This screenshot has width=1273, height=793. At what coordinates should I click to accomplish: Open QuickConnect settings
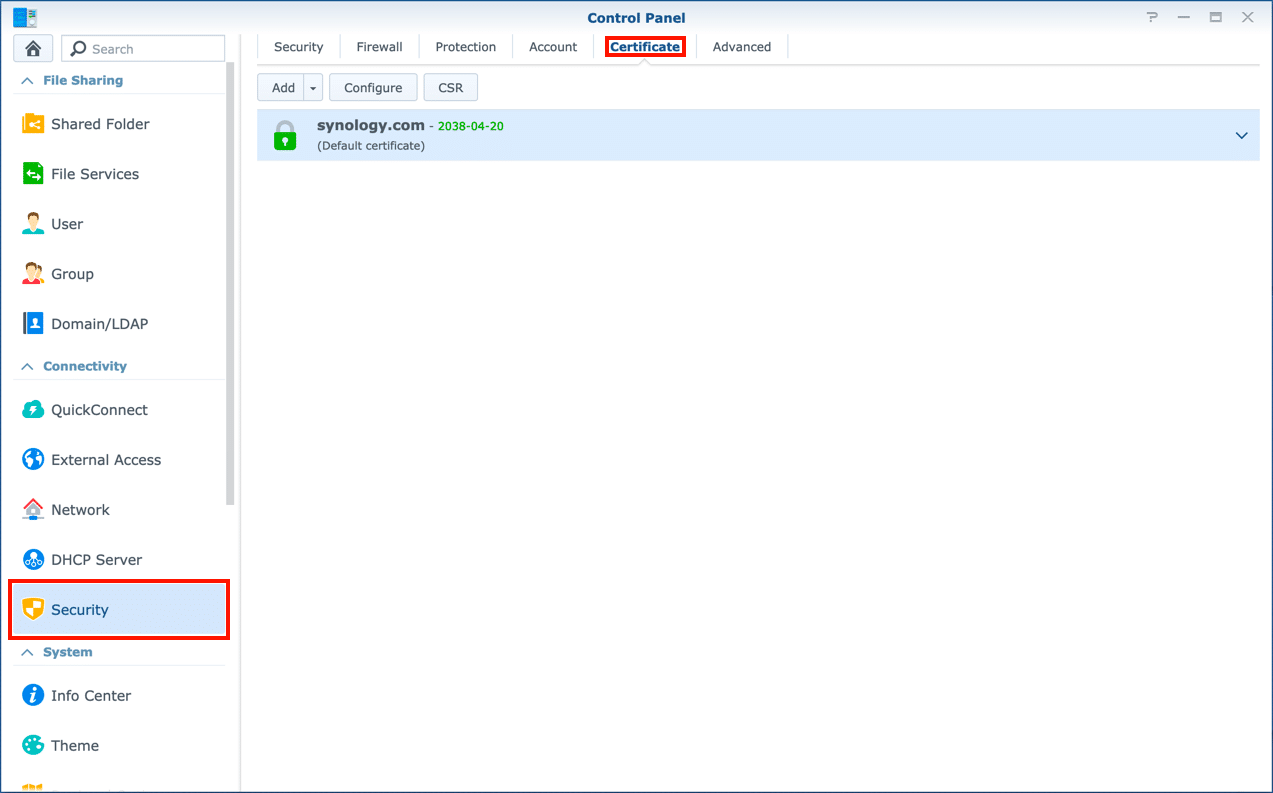[x=99, y=410]
